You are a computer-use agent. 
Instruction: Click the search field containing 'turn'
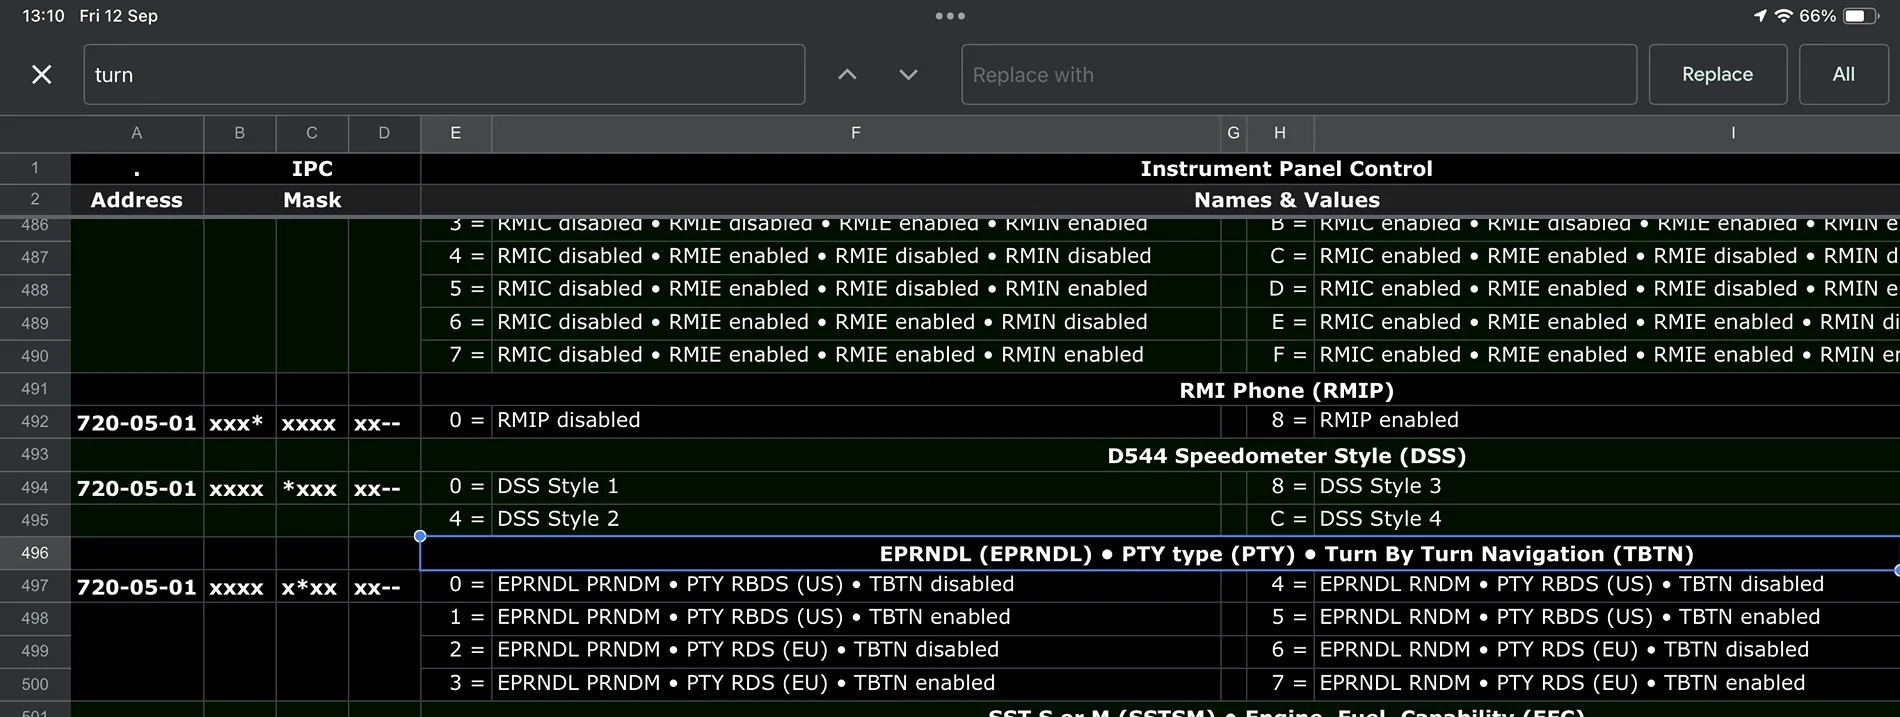click(x=444, y=75)
